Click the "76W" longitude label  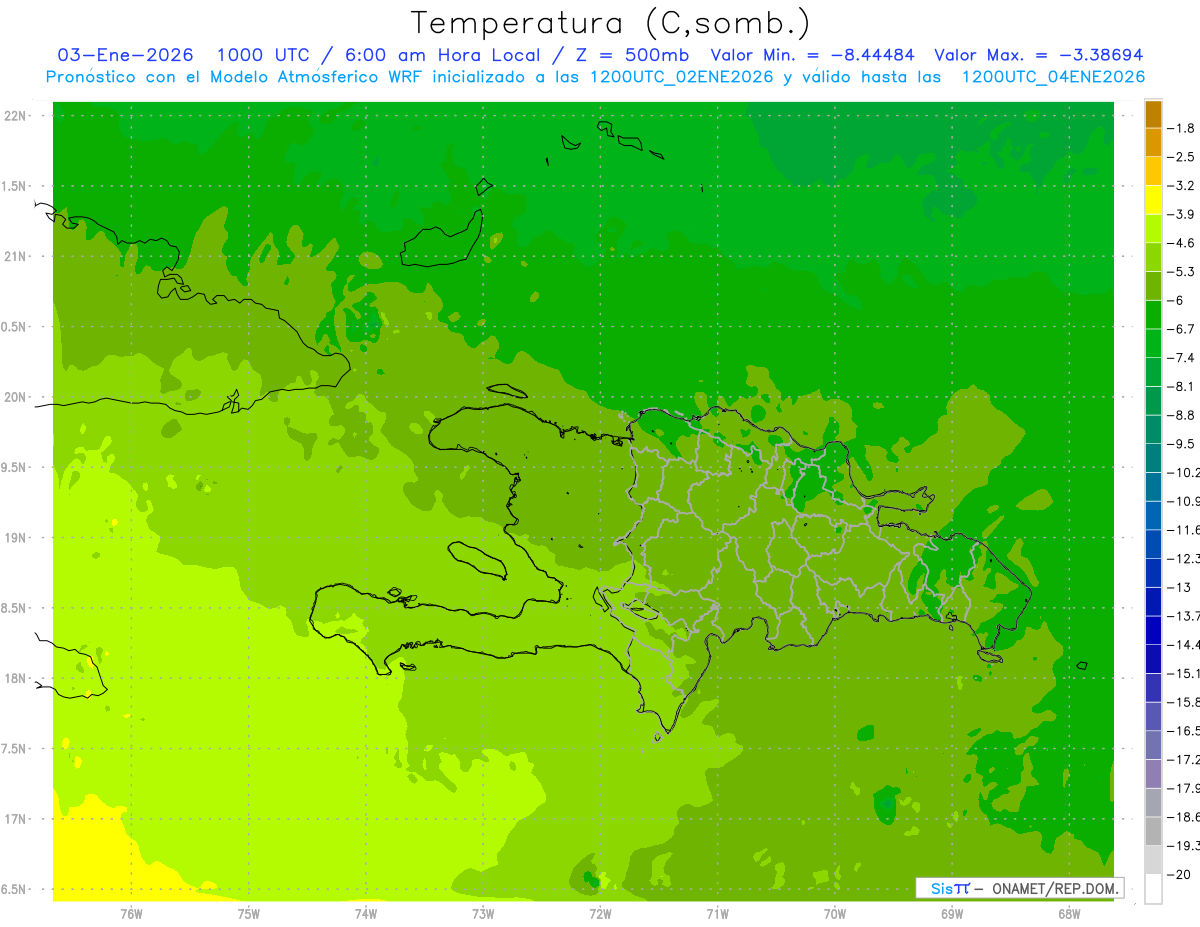click(x=131, y=913)
